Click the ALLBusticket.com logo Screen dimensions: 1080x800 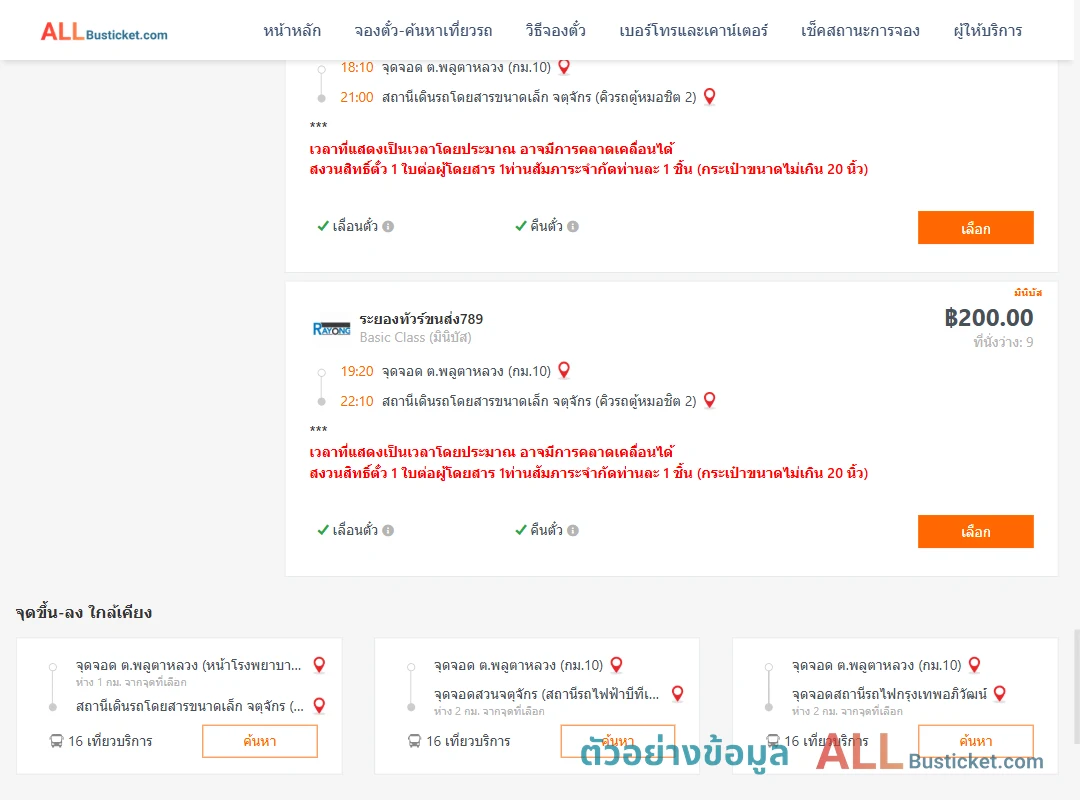[104, 32]
